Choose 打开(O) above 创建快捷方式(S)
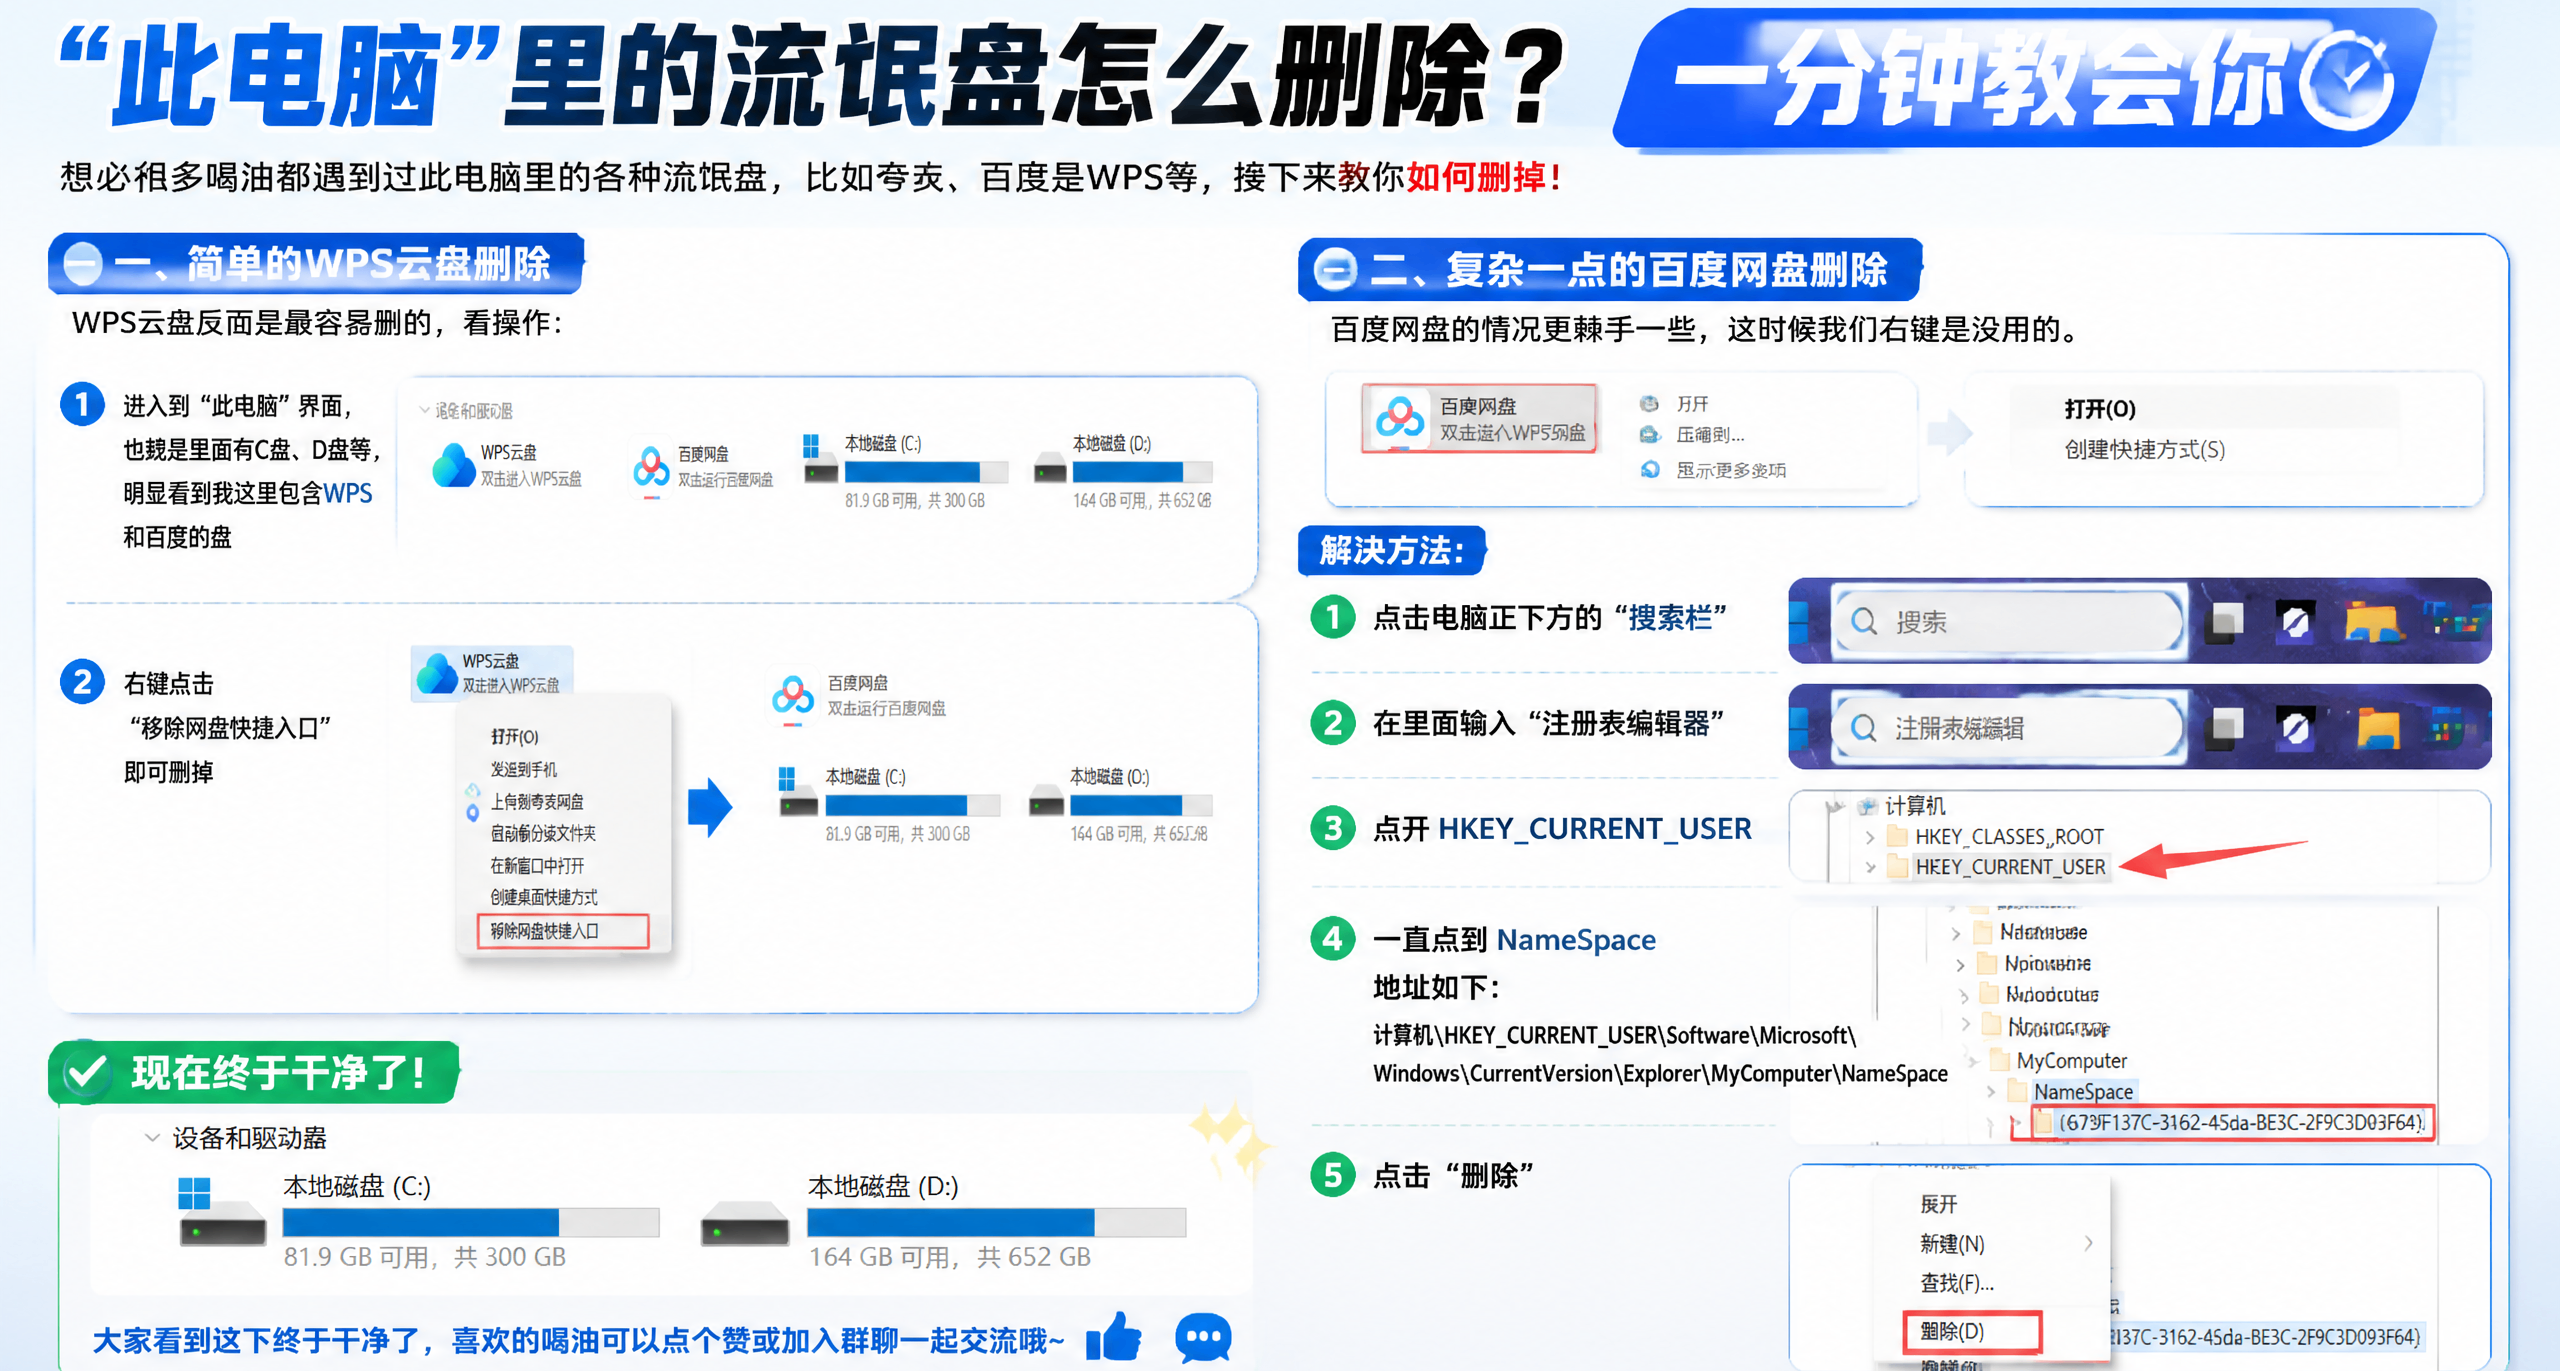 [x=2100, y=409]
